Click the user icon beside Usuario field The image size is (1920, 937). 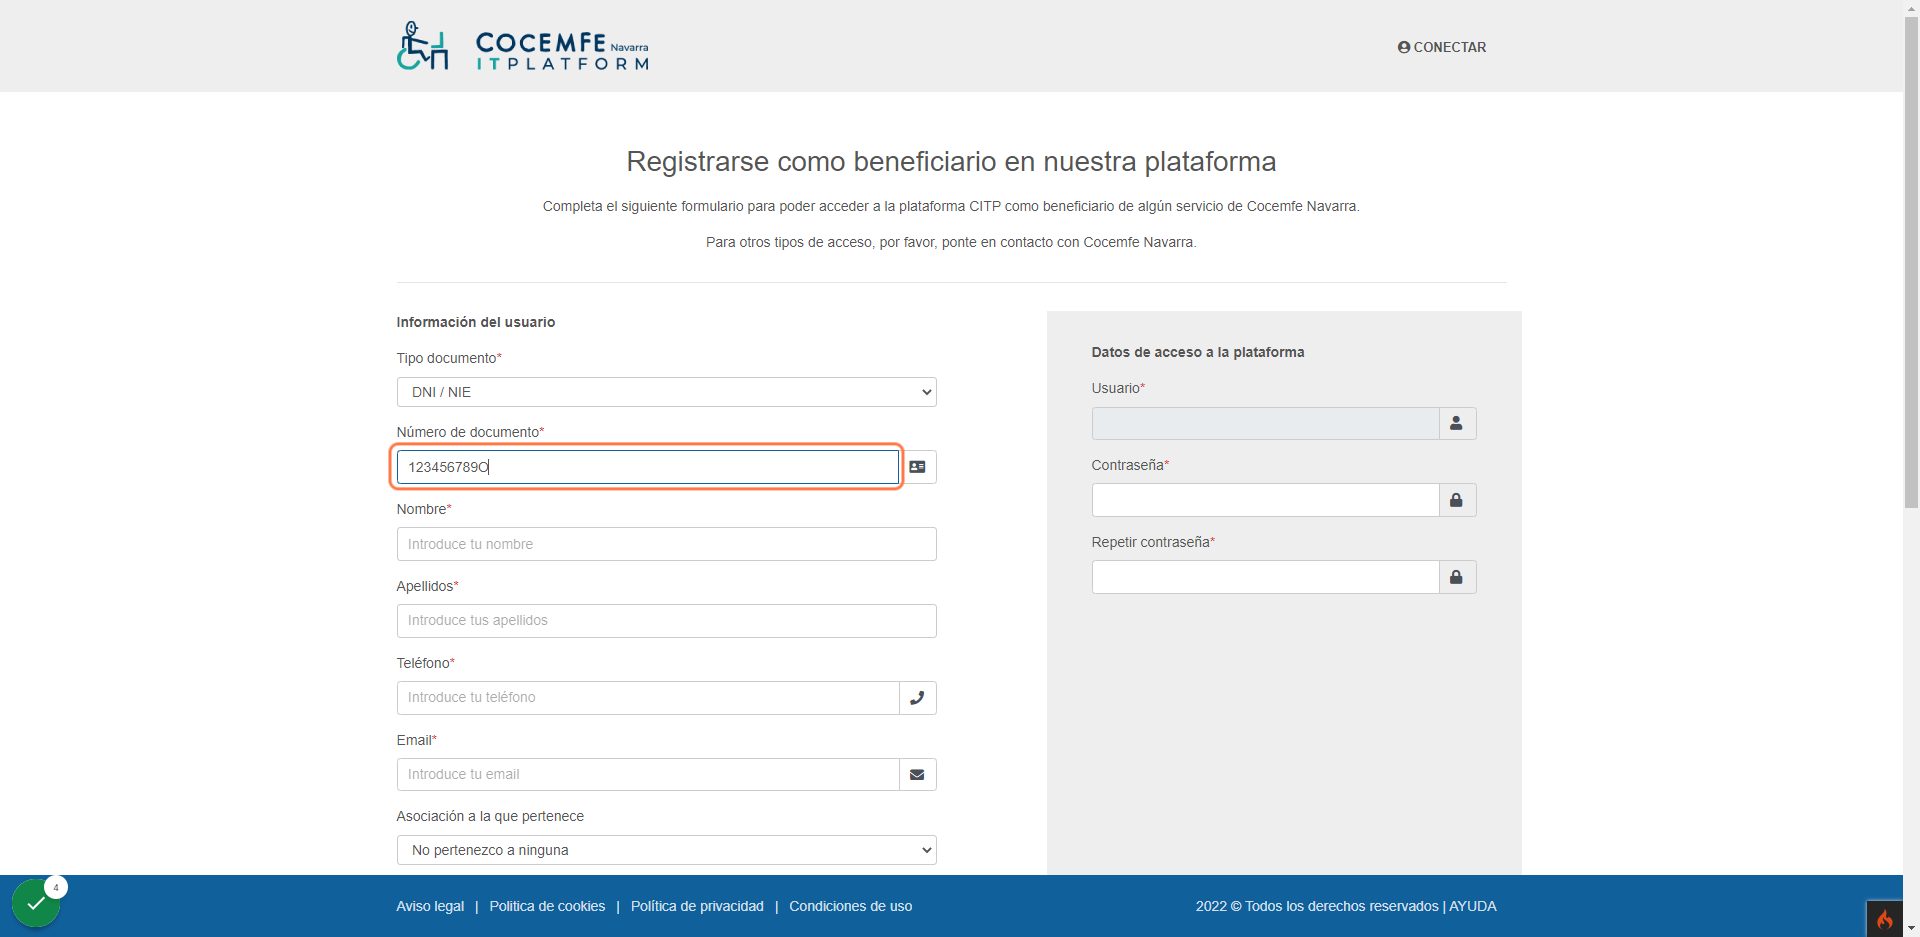[1457, 424]
